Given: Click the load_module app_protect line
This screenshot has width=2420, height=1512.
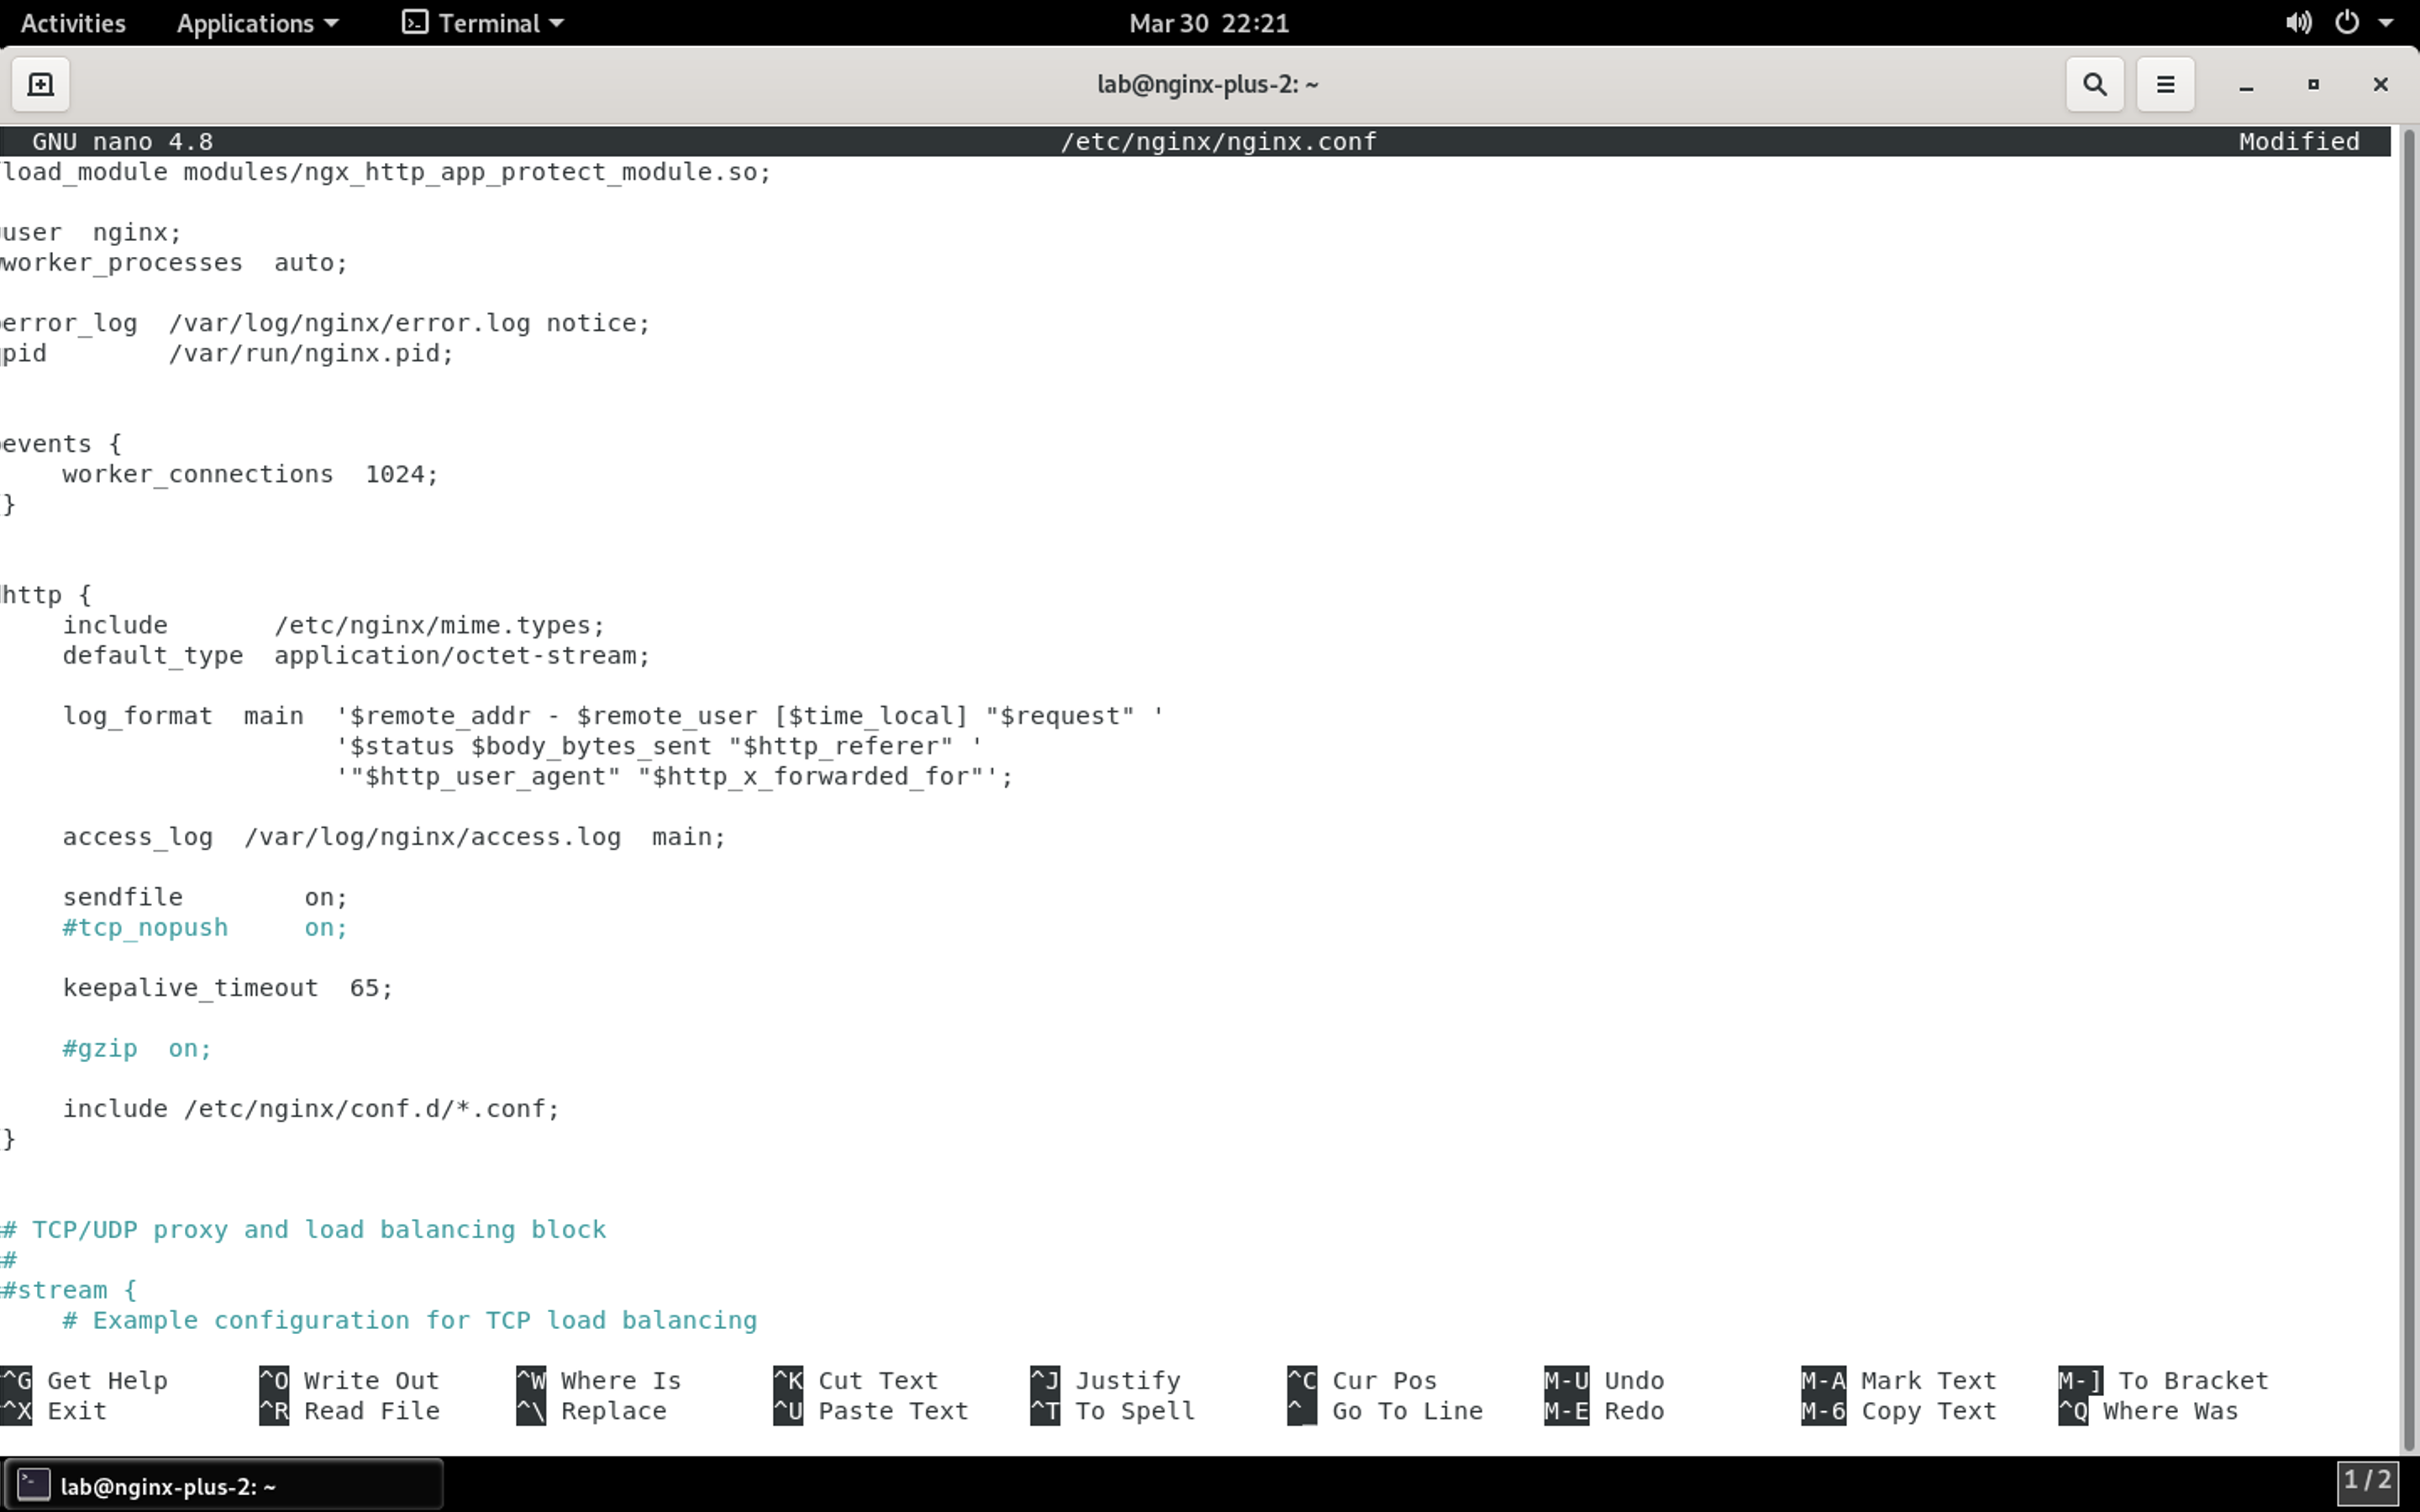Looking at the screenshot, I should (x=386, y=172).
